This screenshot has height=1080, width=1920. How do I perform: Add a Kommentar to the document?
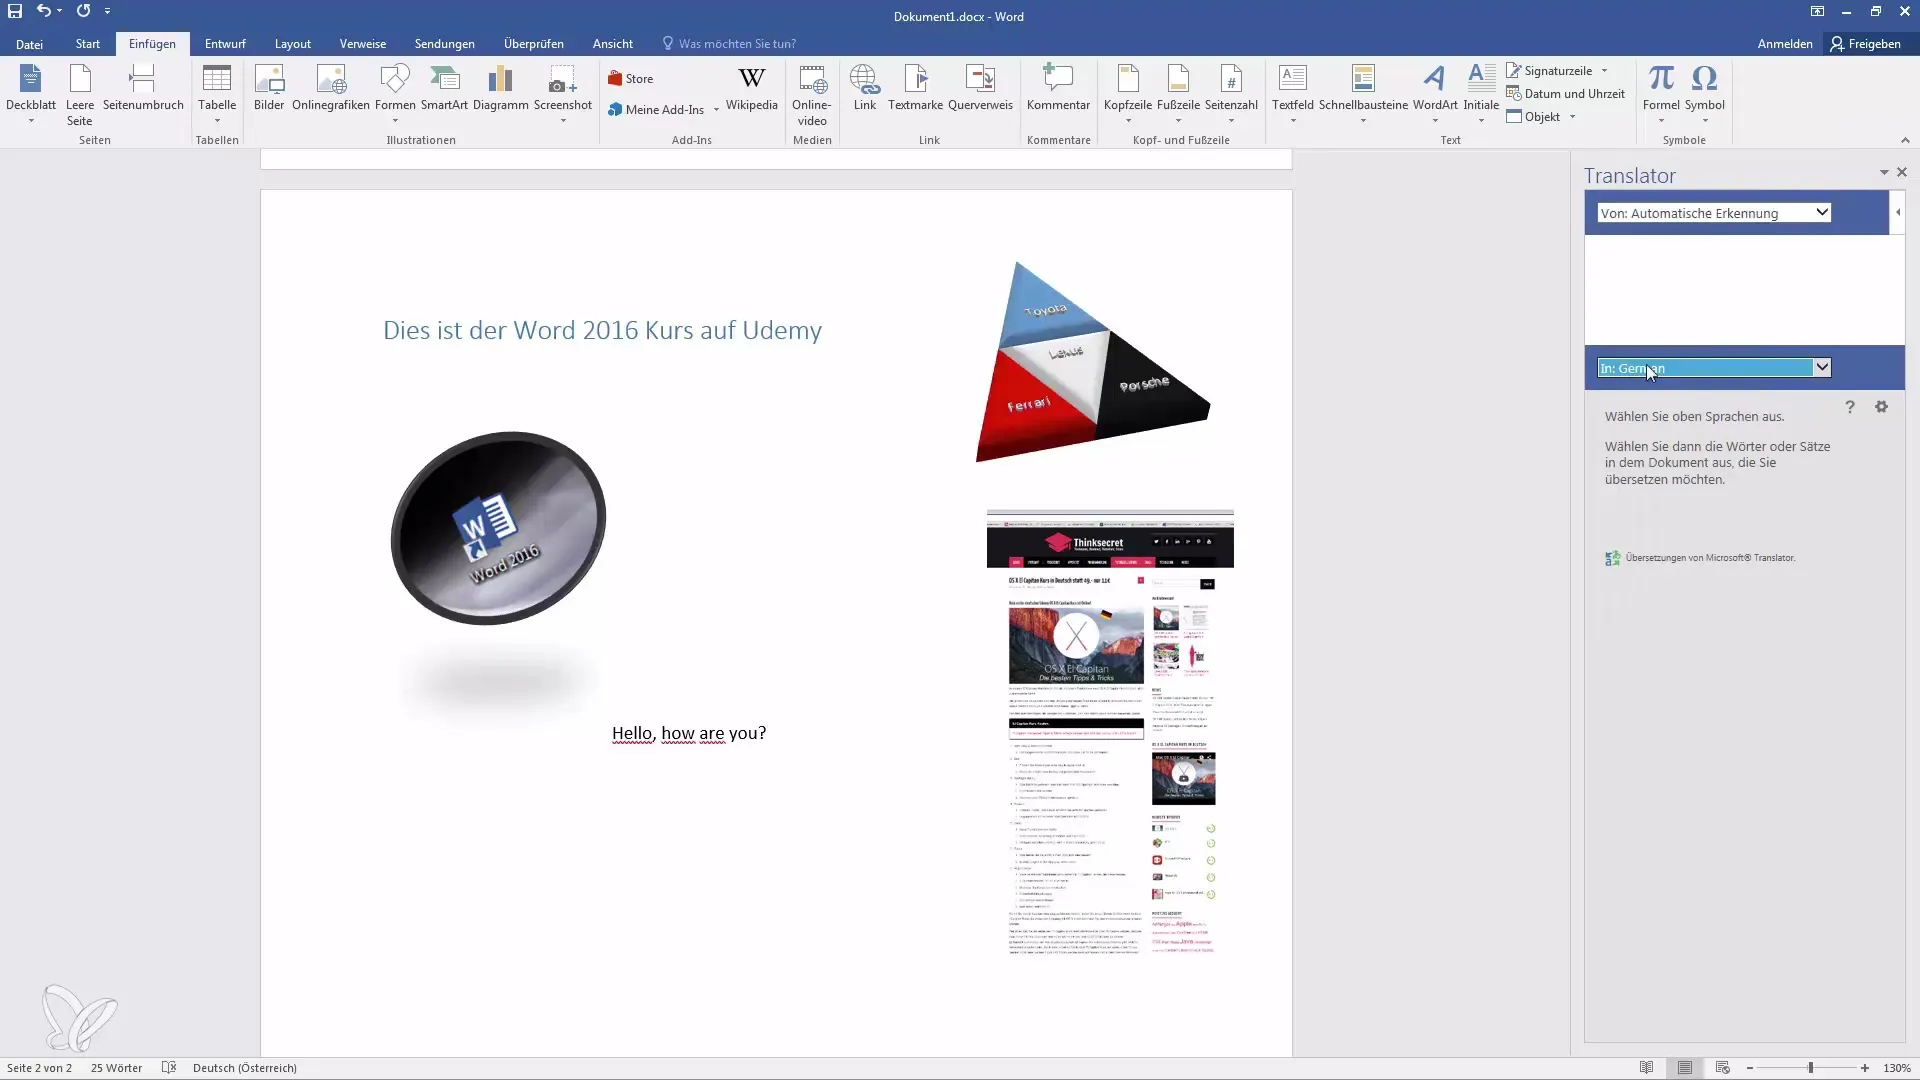tap(1058, 88)
